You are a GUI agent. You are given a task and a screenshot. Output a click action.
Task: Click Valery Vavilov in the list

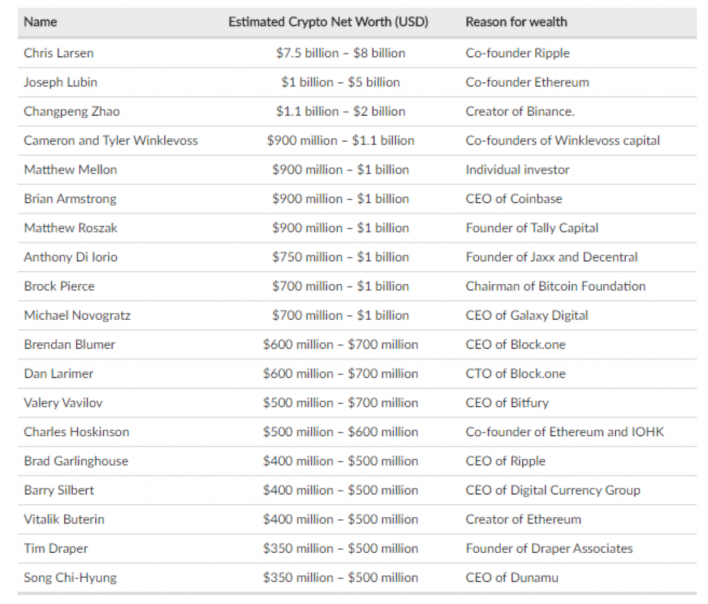pyautogui.click(x=65, y=402)
